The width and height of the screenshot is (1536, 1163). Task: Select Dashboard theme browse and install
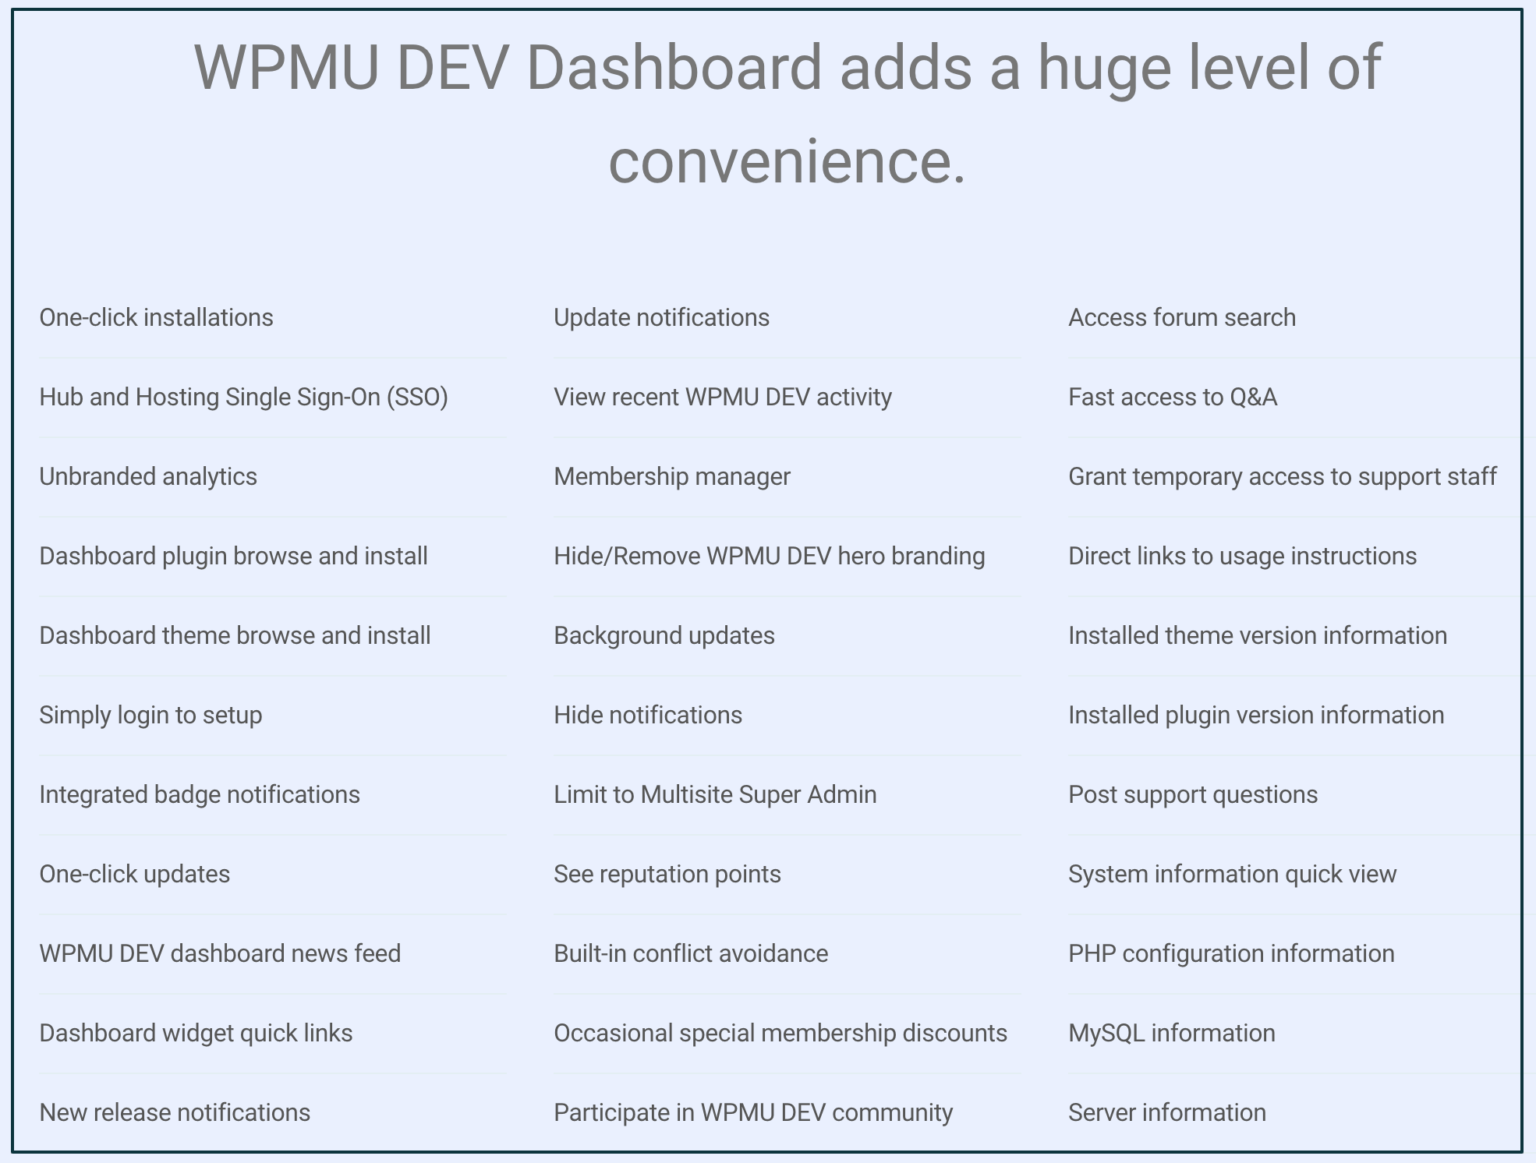coord(234,635)
